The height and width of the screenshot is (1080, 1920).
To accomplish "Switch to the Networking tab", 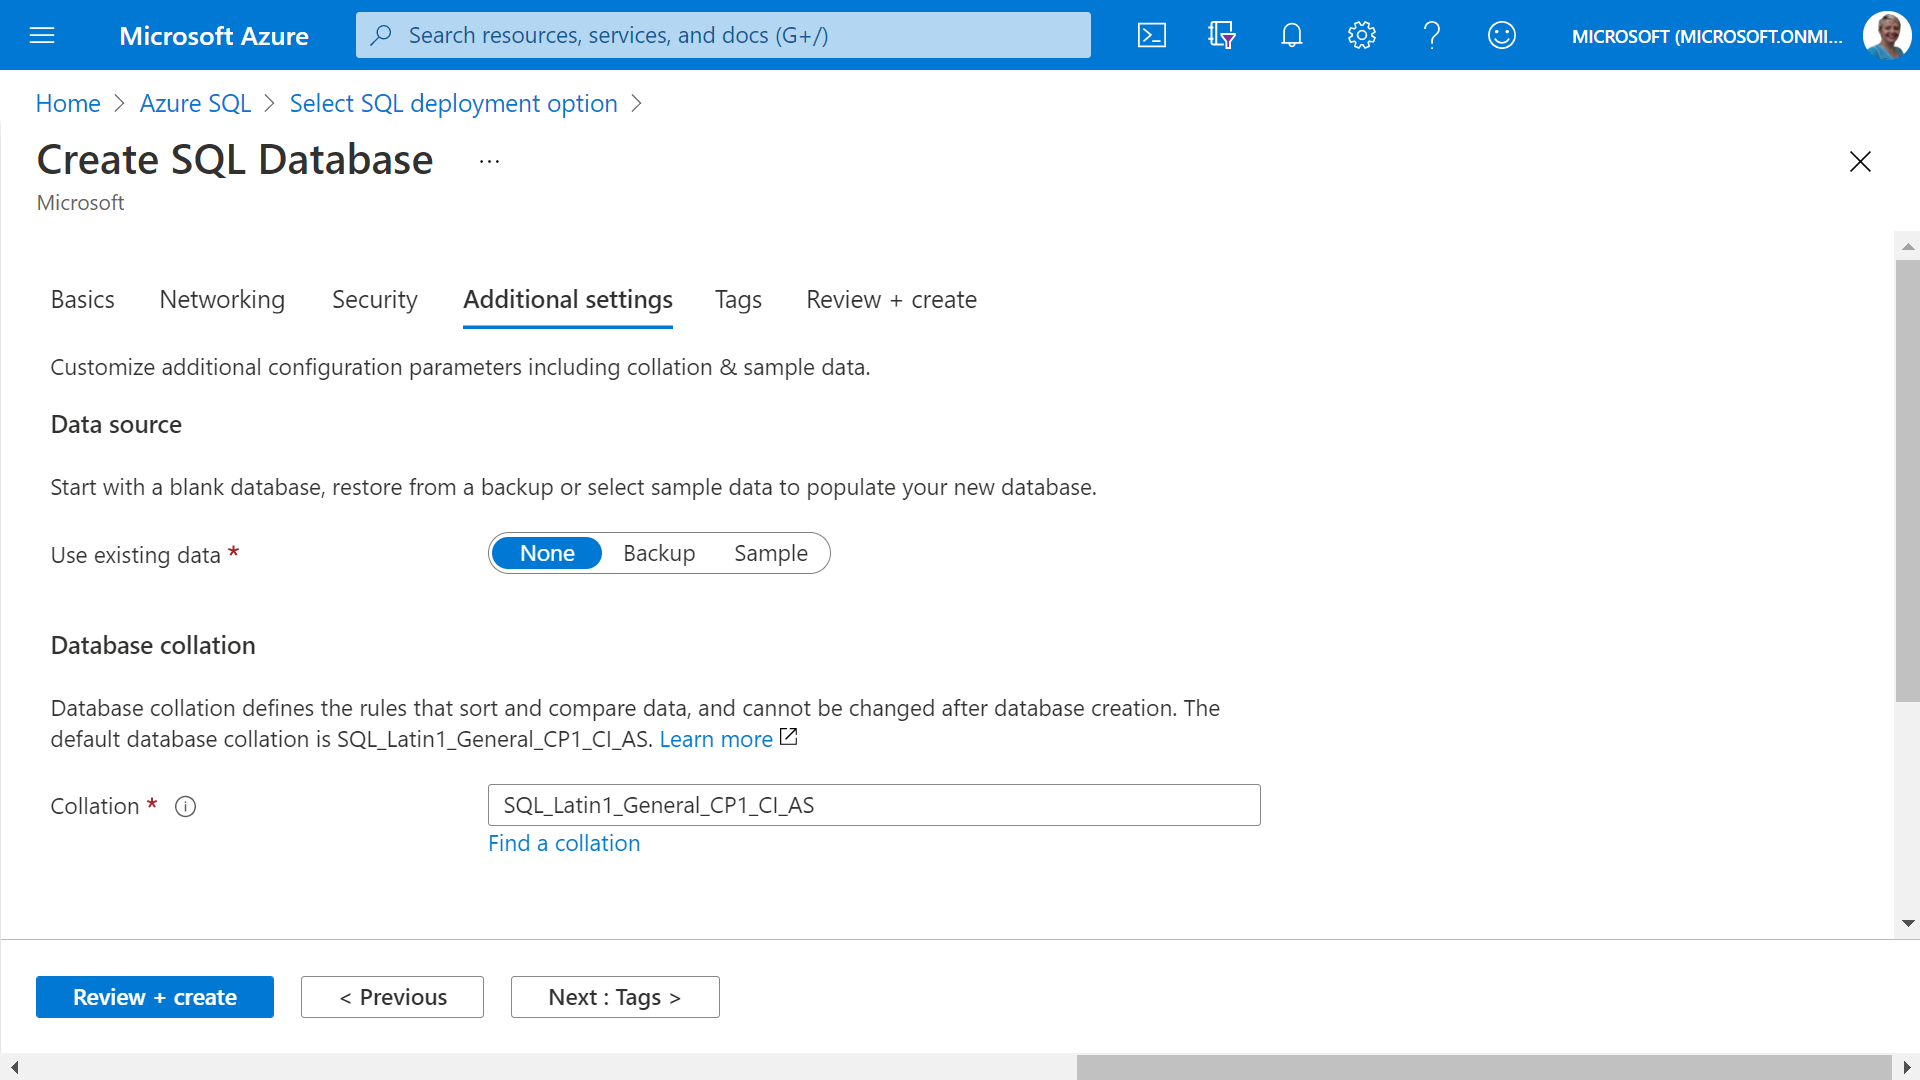I will coord(222,300).
